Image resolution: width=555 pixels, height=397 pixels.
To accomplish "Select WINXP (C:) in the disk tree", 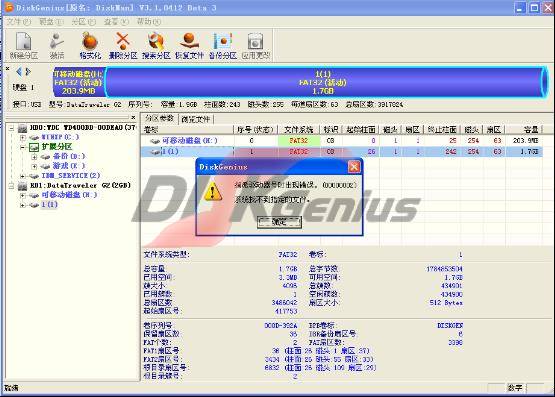I will (x=60, y=137).
